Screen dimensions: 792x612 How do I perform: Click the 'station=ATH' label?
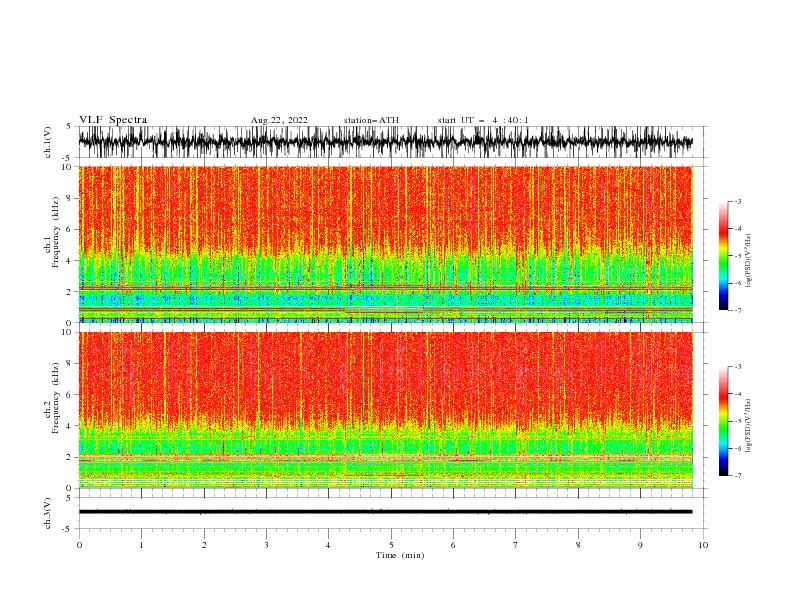pos(371,120)
